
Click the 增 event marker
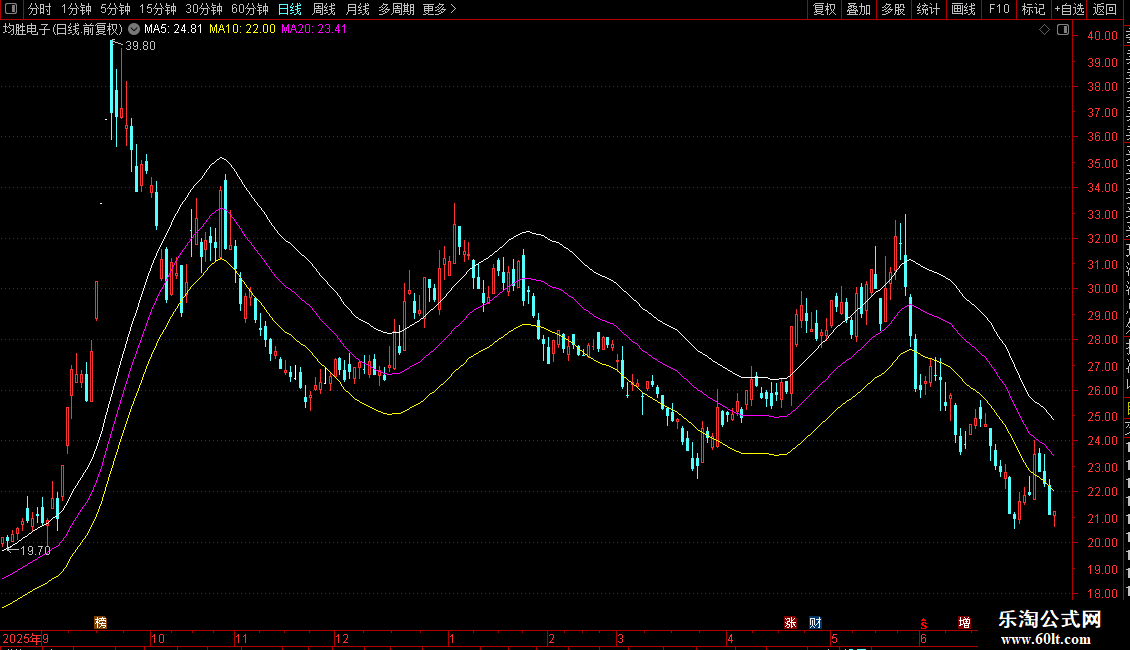(964, 623)
